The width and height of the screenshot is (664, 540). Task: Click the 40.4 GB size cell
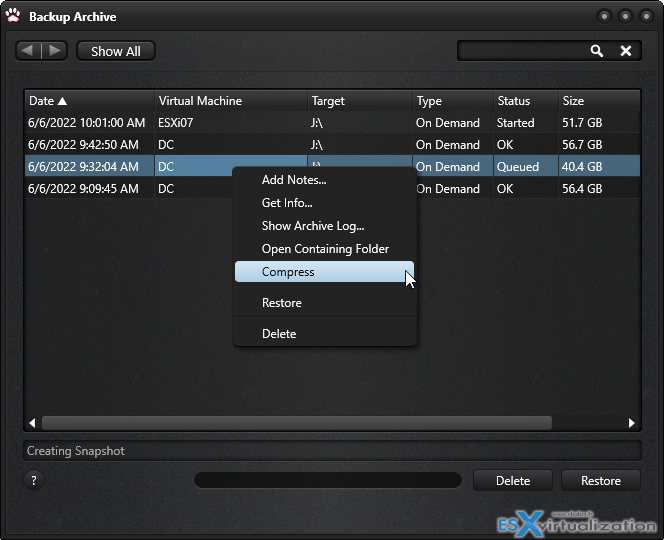pos(599,166)
